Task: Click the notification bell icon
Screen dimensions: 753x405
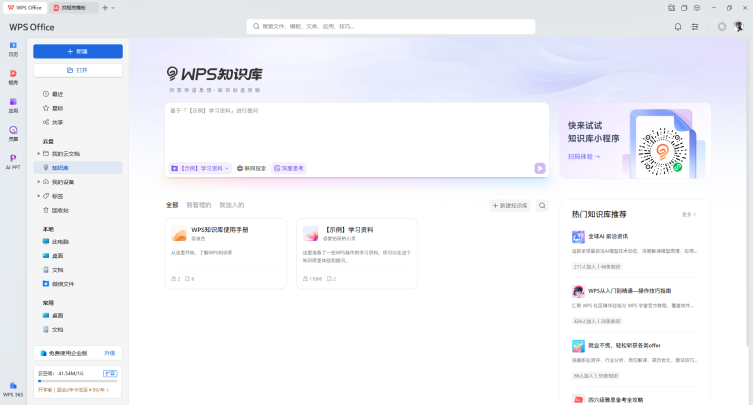Action: click(678, 26)
